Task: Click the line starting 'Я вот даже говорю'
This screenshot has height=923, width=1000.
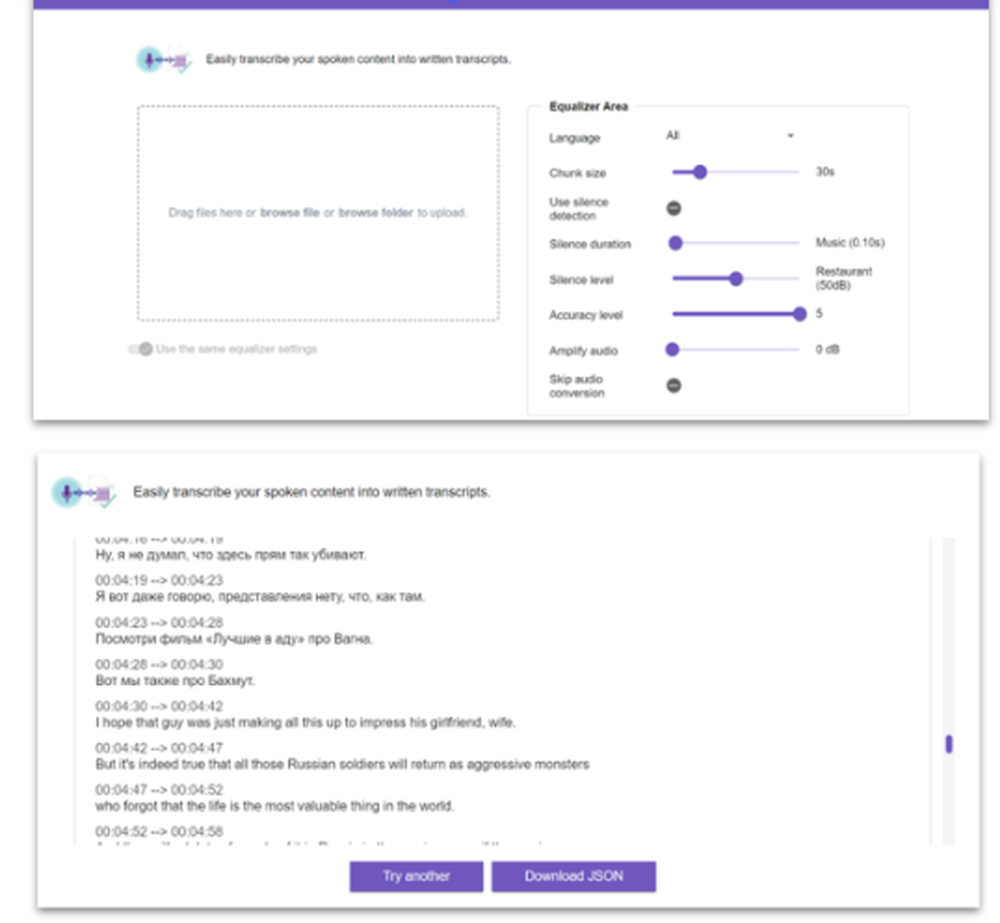Action: coord(260,597)
